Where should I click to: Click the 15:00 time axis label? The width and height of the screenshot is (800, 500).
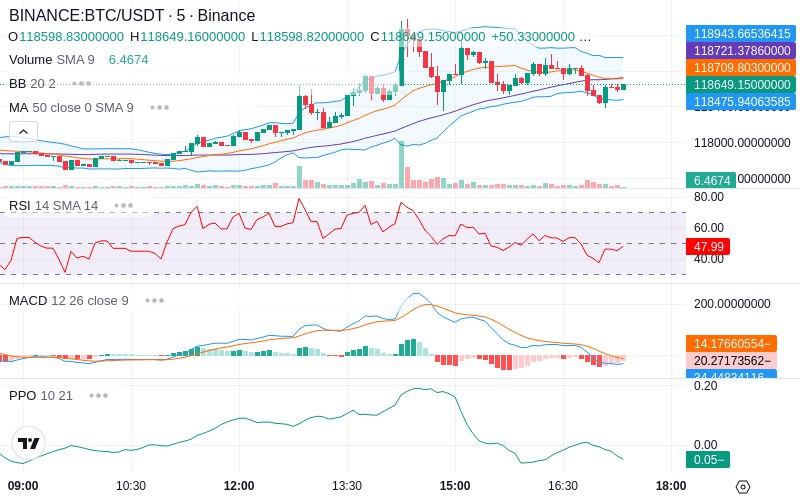pyautogui.click(x=455, y=485)
